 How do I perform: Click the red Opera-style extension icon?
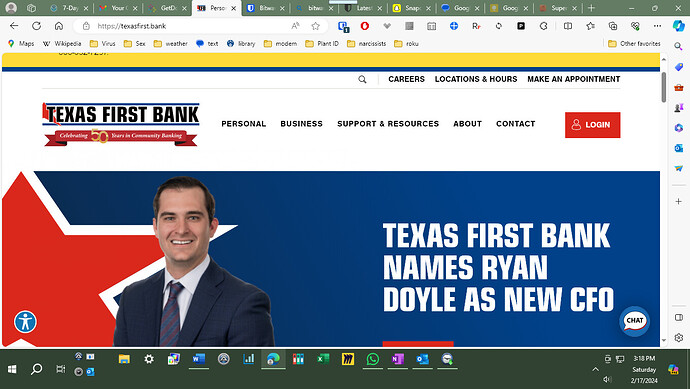click(365, 26)
